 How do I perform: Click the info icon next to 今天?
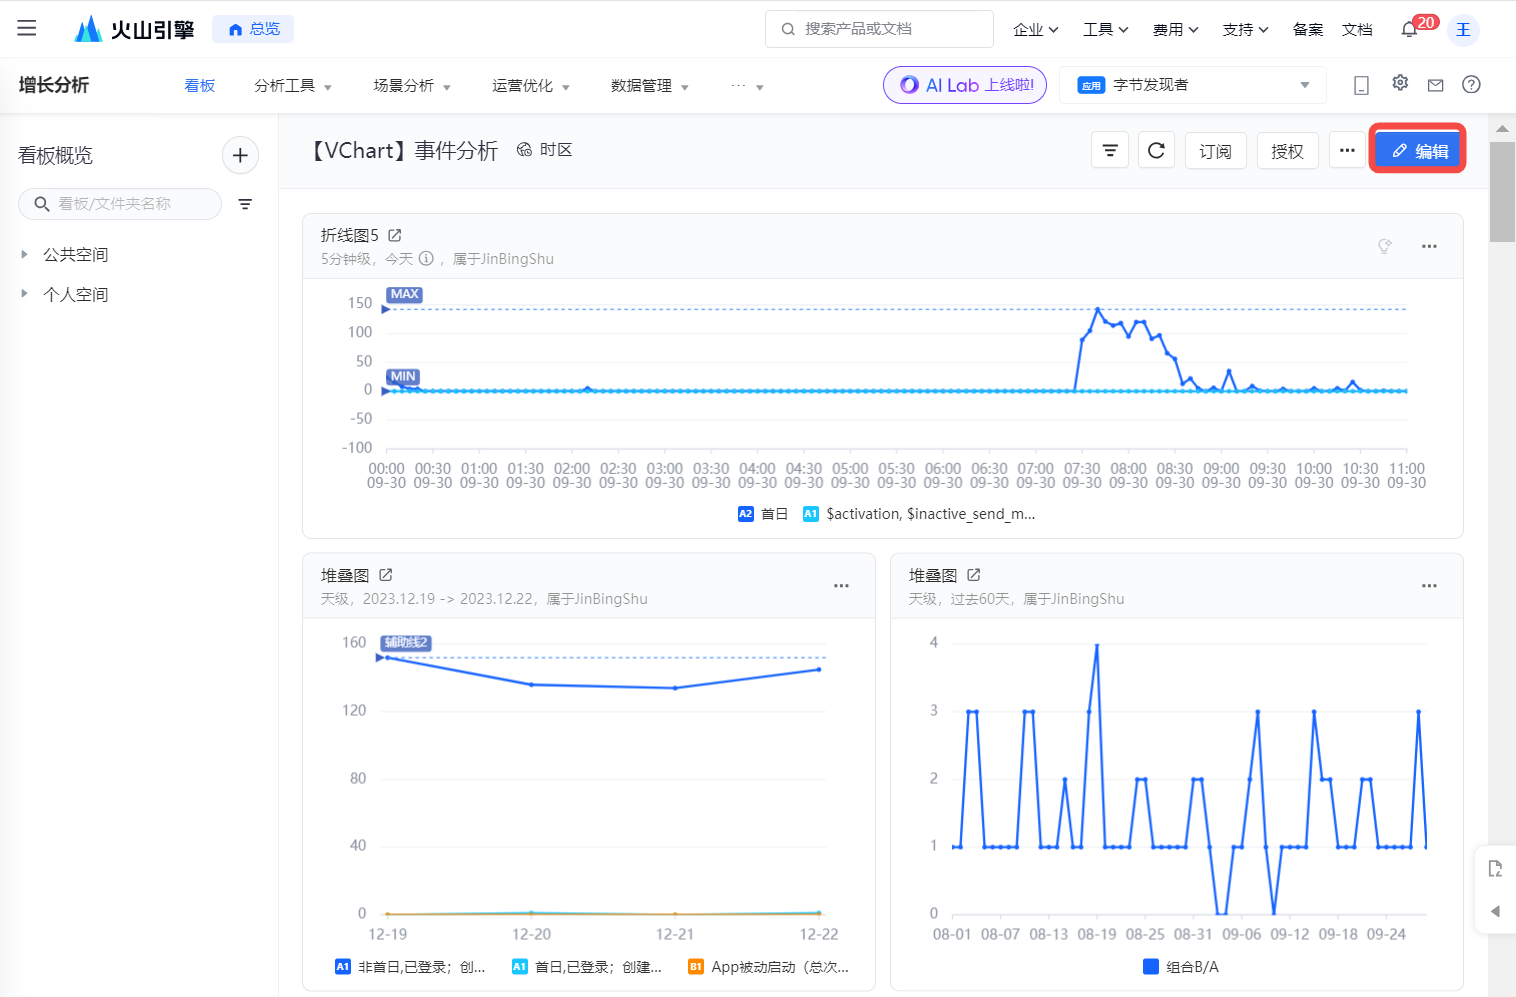426,259
